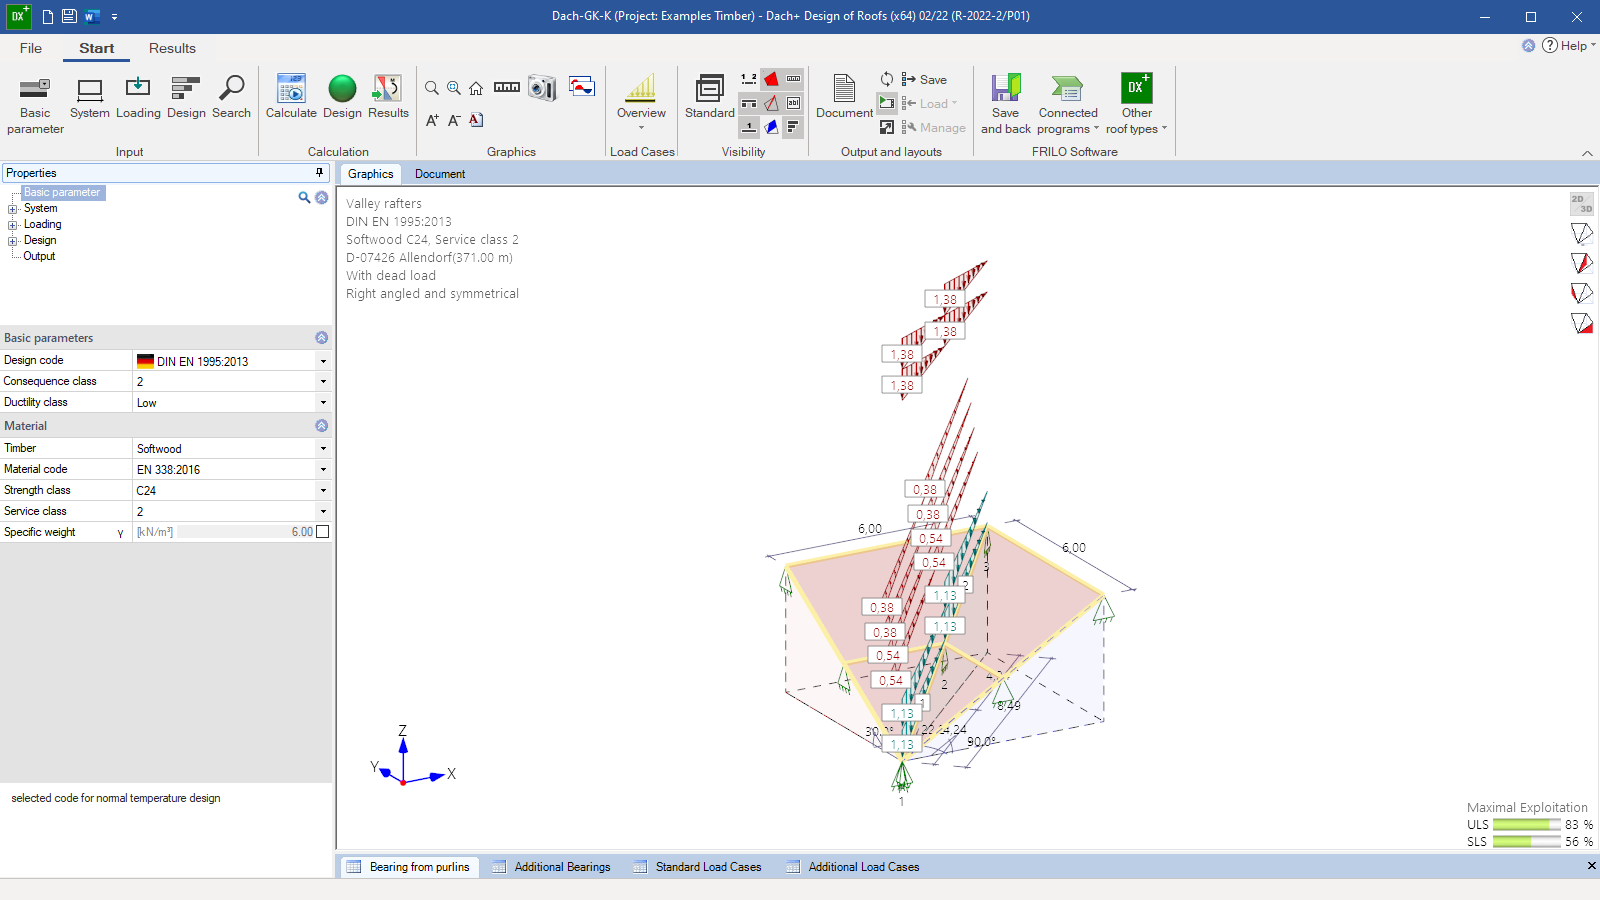Open the graphic settings picture icon
Screen dimensions: 1600x900
tap(582, 86)
